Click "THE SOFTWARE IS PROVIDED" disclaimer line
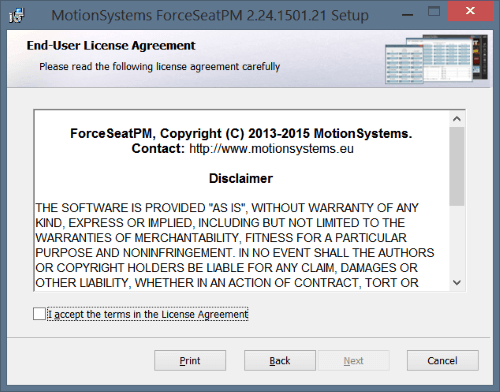 coord(227,208)
